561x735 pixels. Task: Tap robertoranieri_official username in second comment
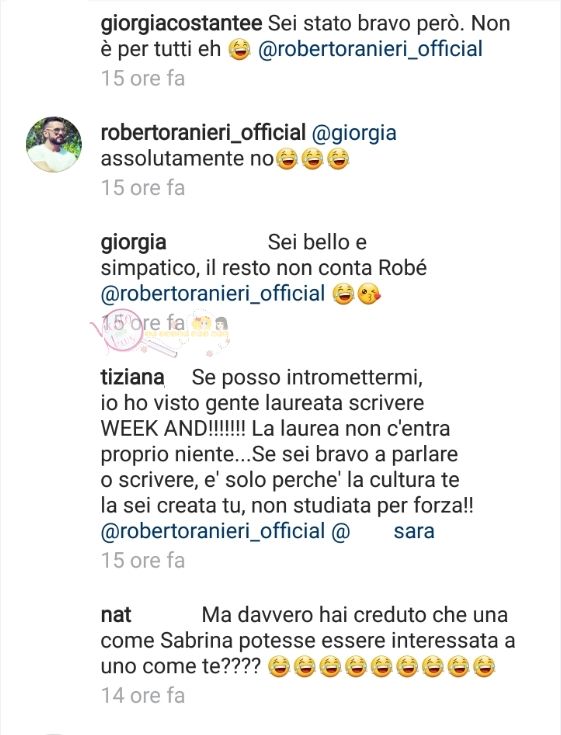click(203, 133)
